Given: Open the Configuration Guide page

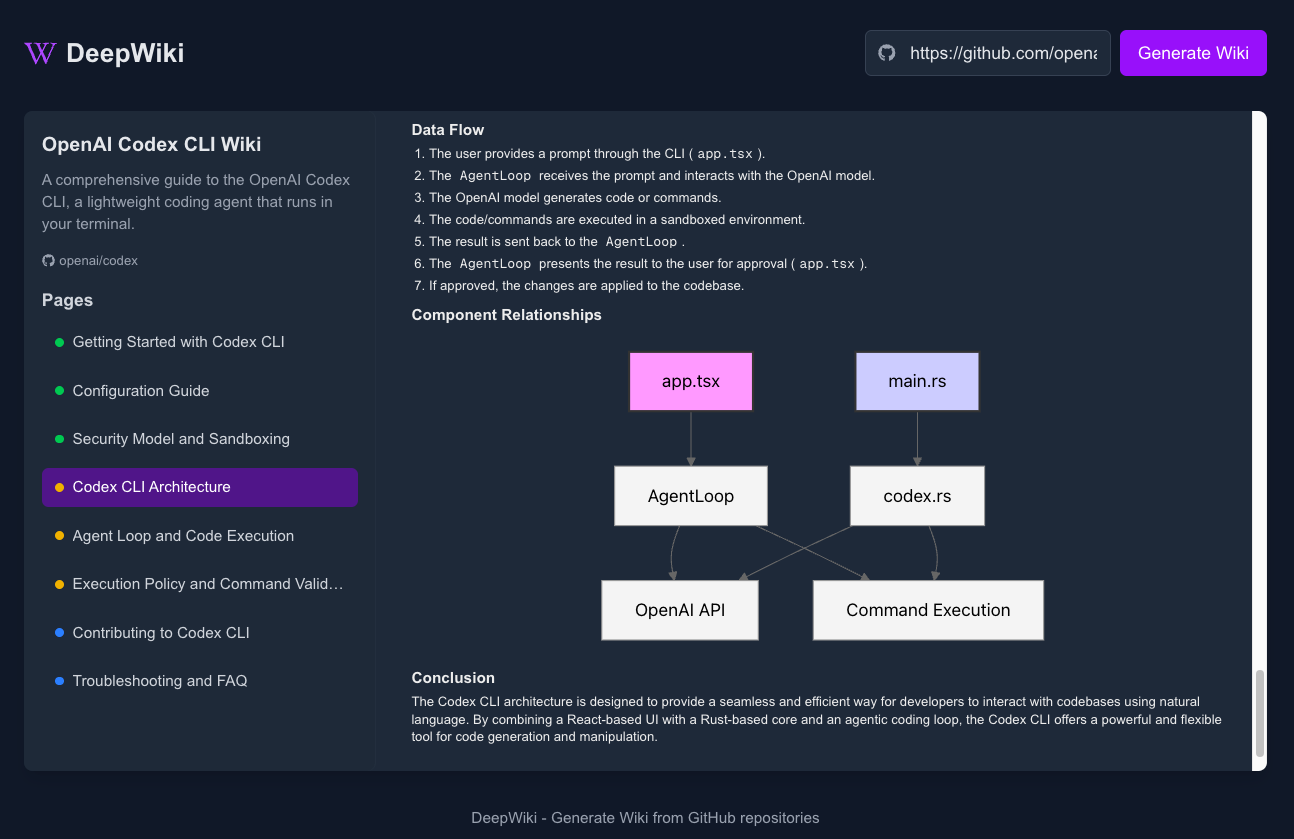Looking at the screenshot, I should pos(200,391).
